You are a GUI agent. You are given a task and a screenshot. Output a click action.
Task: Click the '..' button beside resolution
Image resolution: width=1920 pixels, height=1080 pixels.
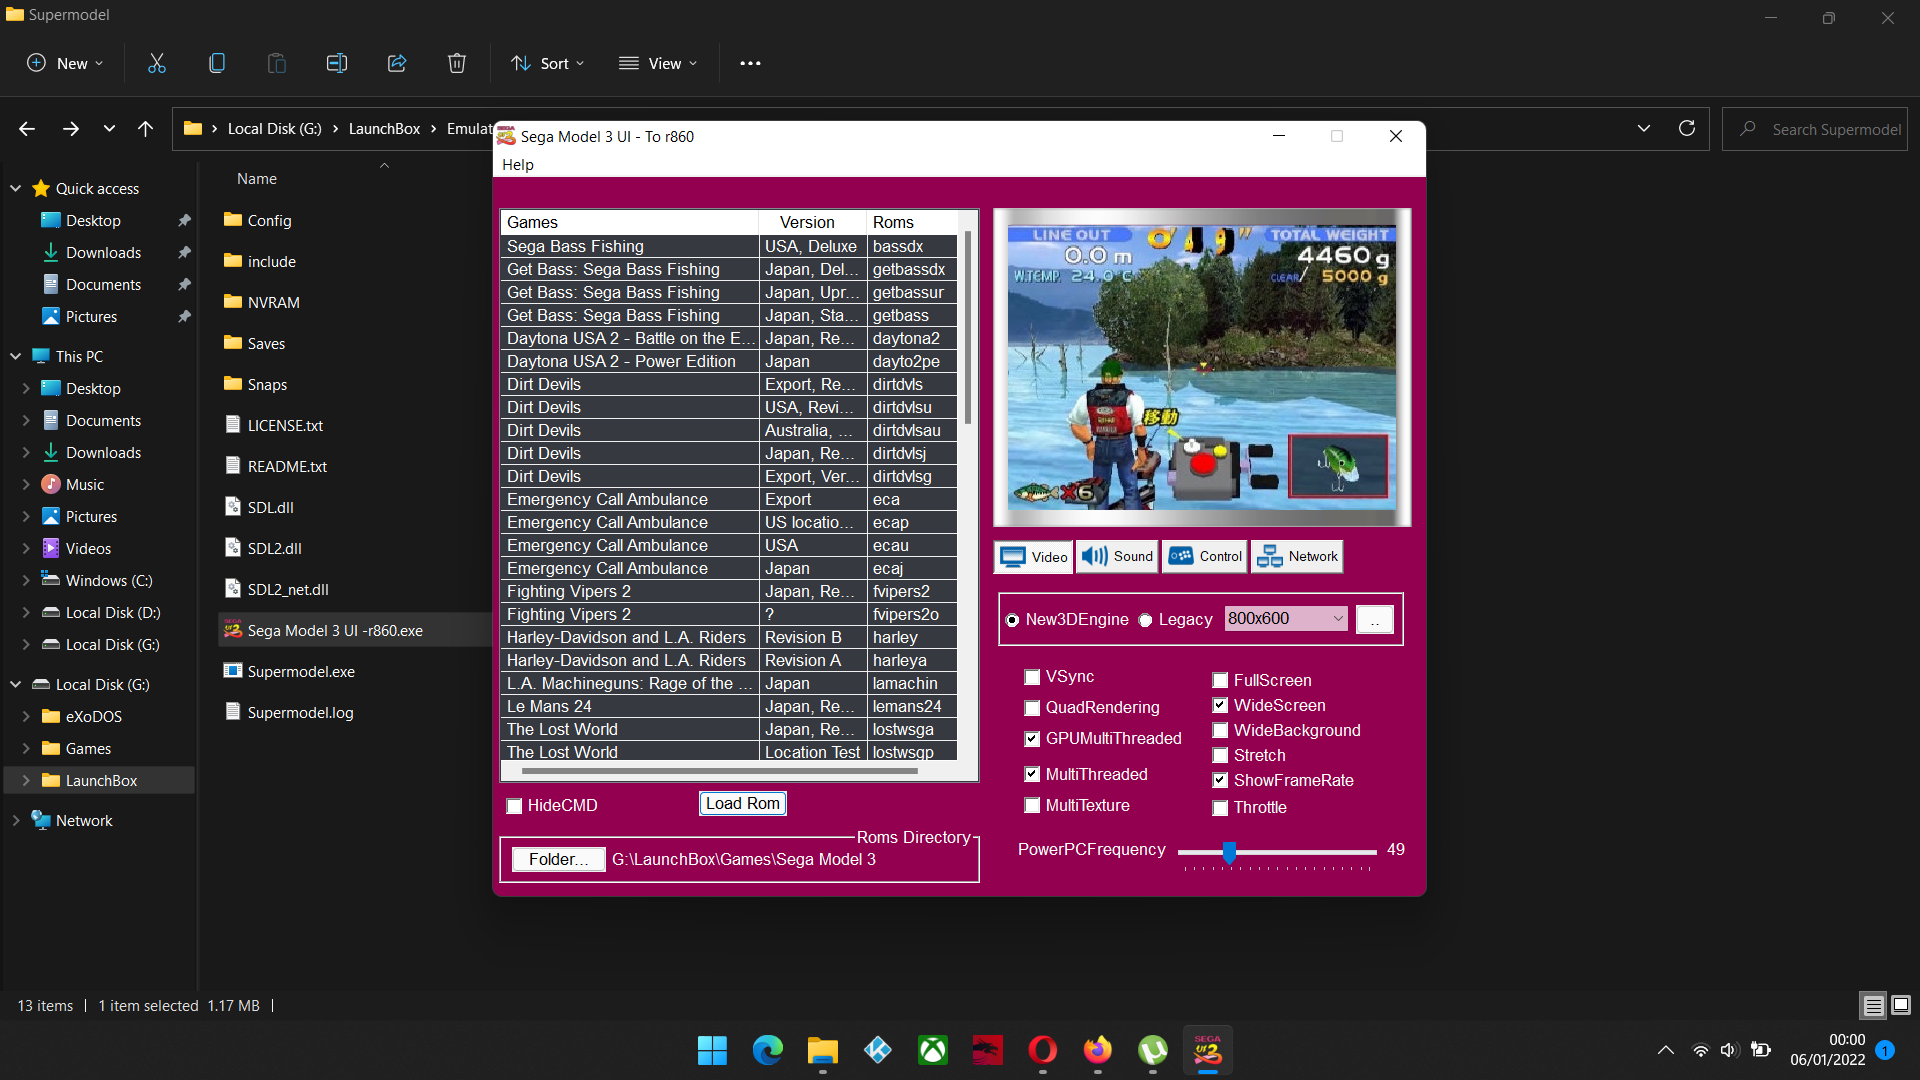(x=1375, y=620)
